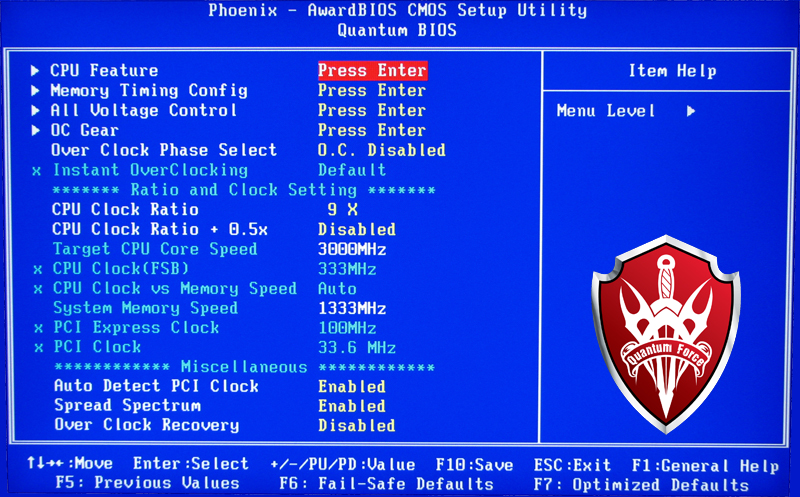Click the Auto value for memory speed ratio
Image resolution: width=800 pixels, height=497 pixels.
coord(337,289)
